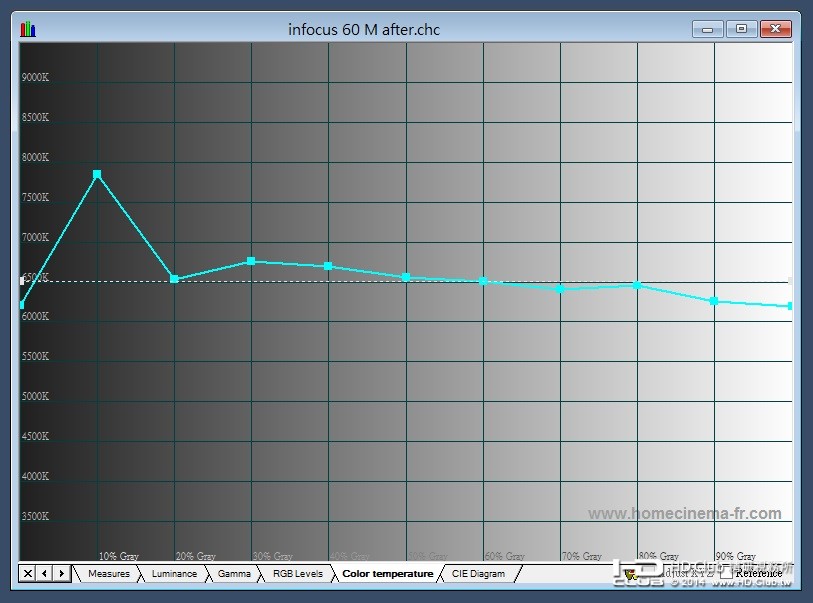Open the CIE Diagram tab
Viewport: 813px width, 603px height.
coord(478,573)
